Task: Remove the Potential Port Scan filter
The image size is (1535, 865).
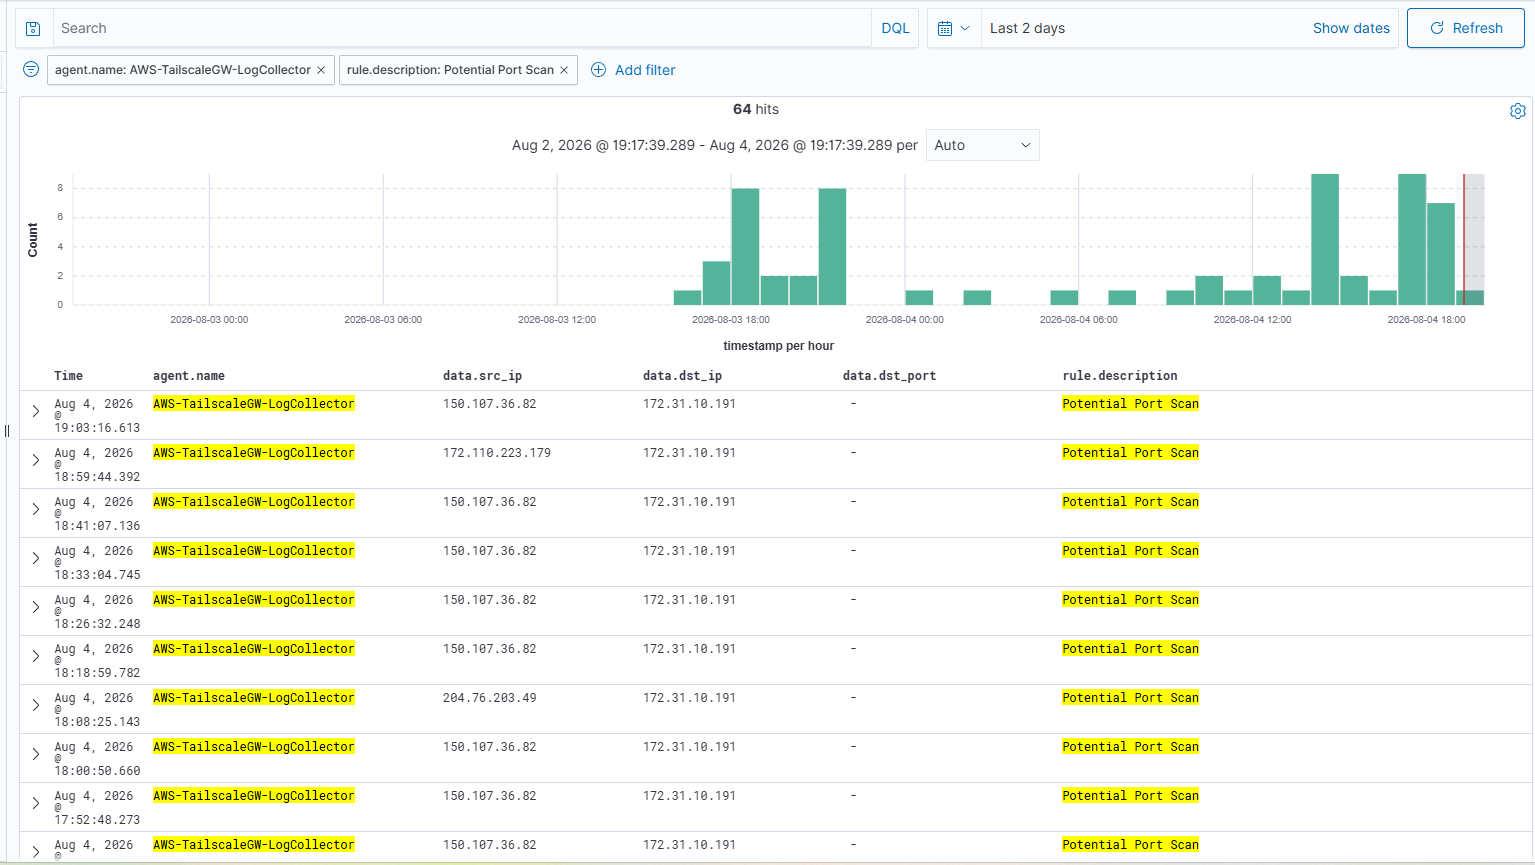Action: (564, 70)
